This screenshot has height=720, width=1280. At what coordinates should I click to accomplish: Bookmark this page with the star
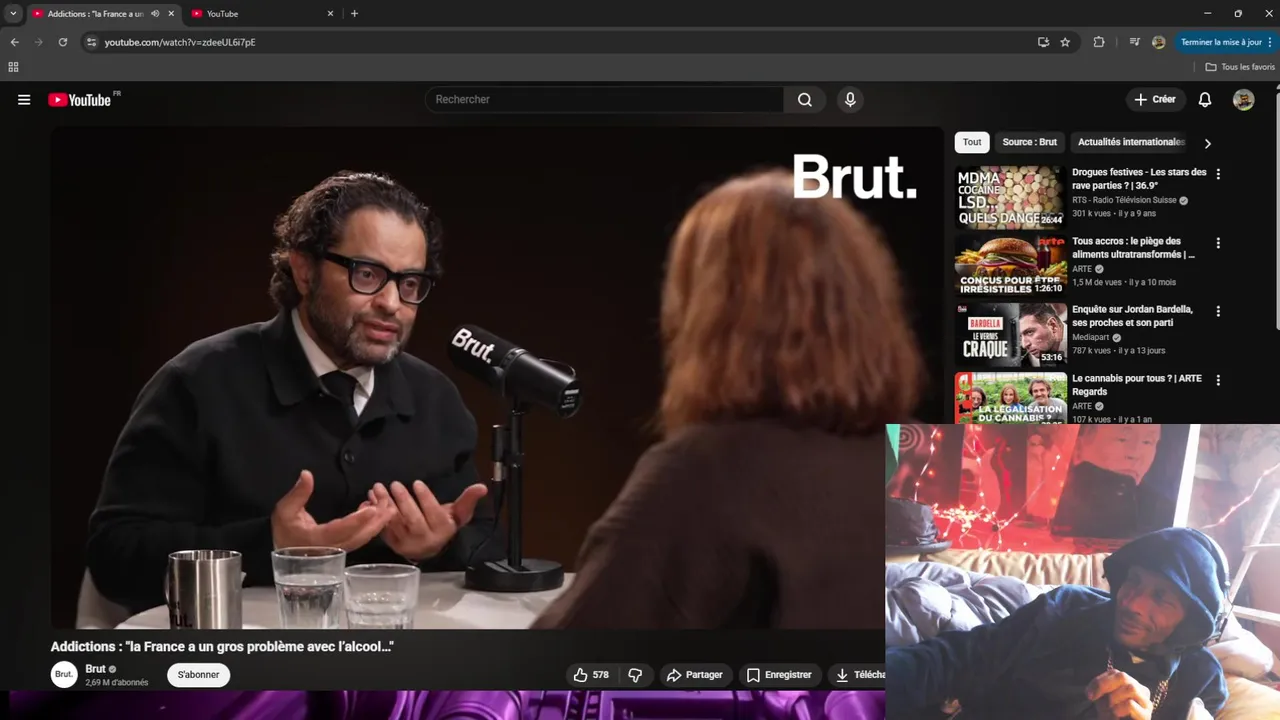click(x=1065, y=42)
